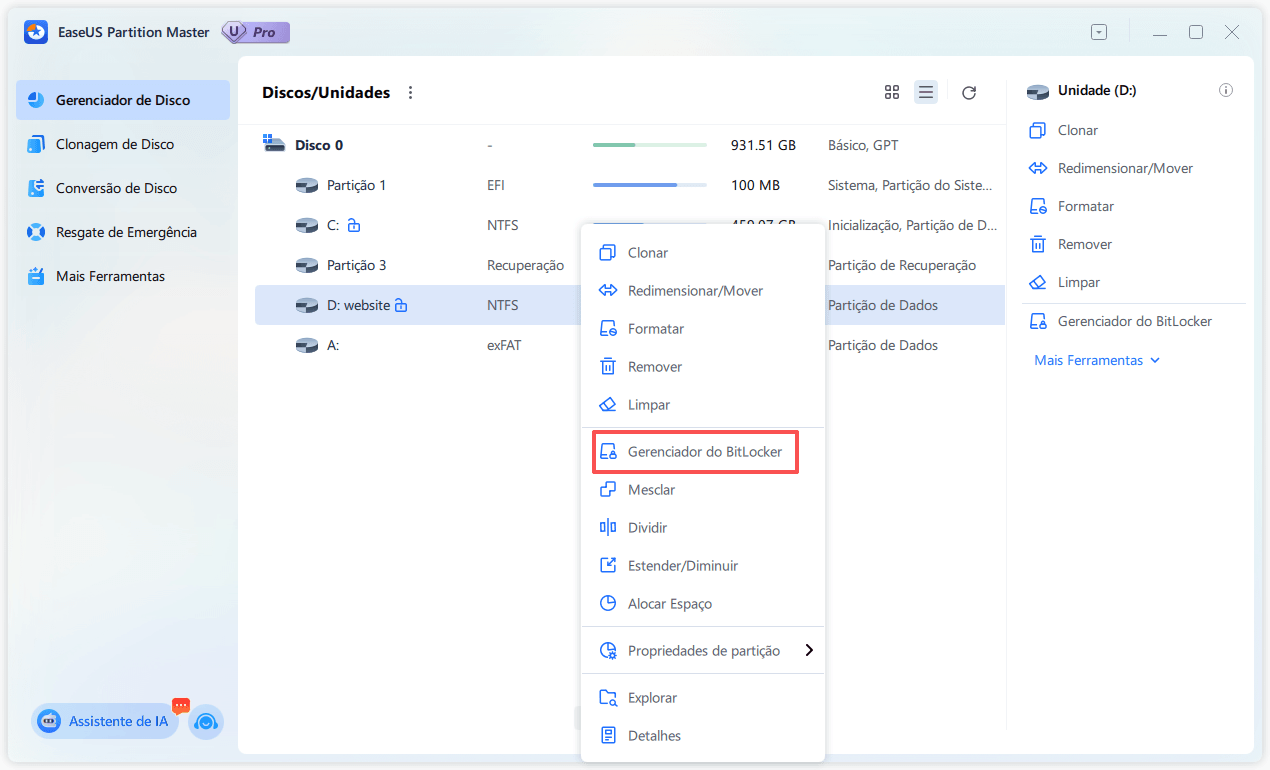
Task: Choose Formatar in the context menu
Action: click(x=703, y=329)
